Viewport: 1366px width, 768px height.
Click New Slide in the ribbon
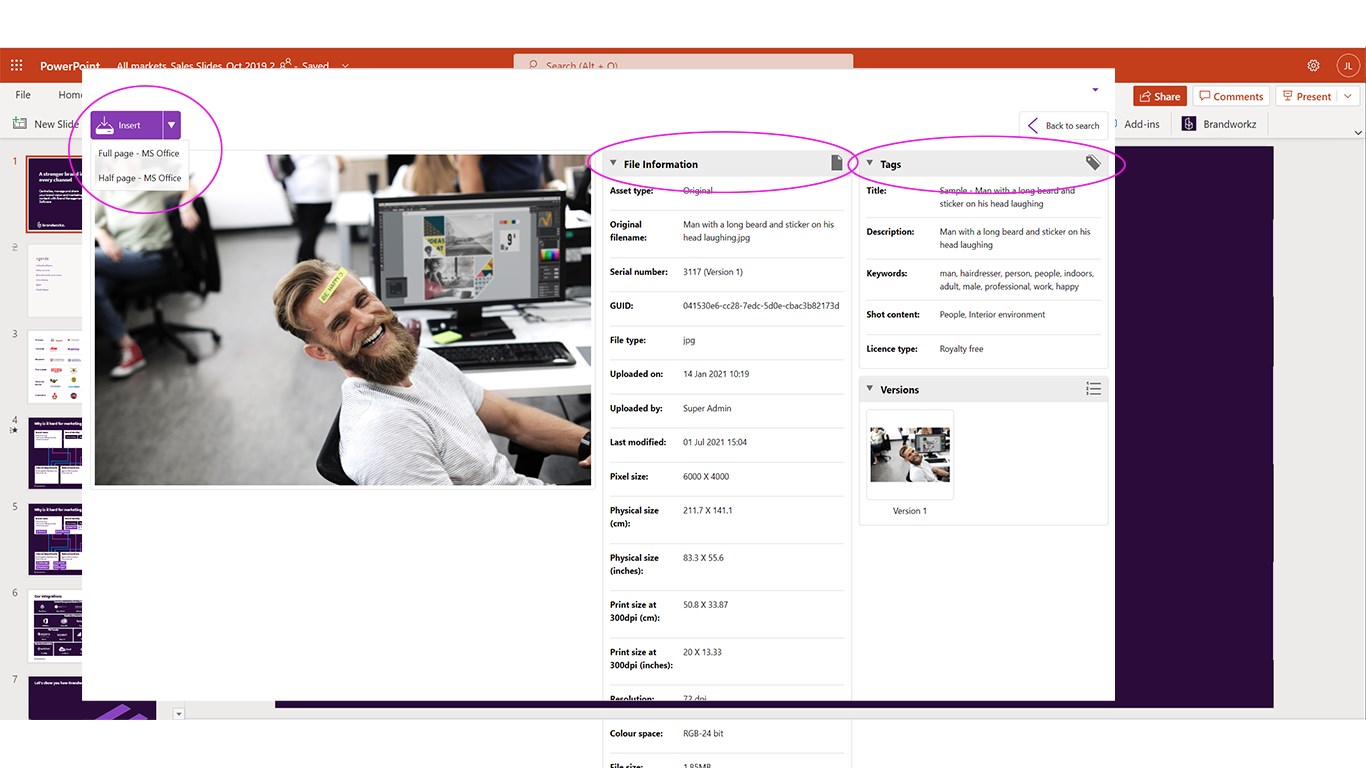[46, 124]
